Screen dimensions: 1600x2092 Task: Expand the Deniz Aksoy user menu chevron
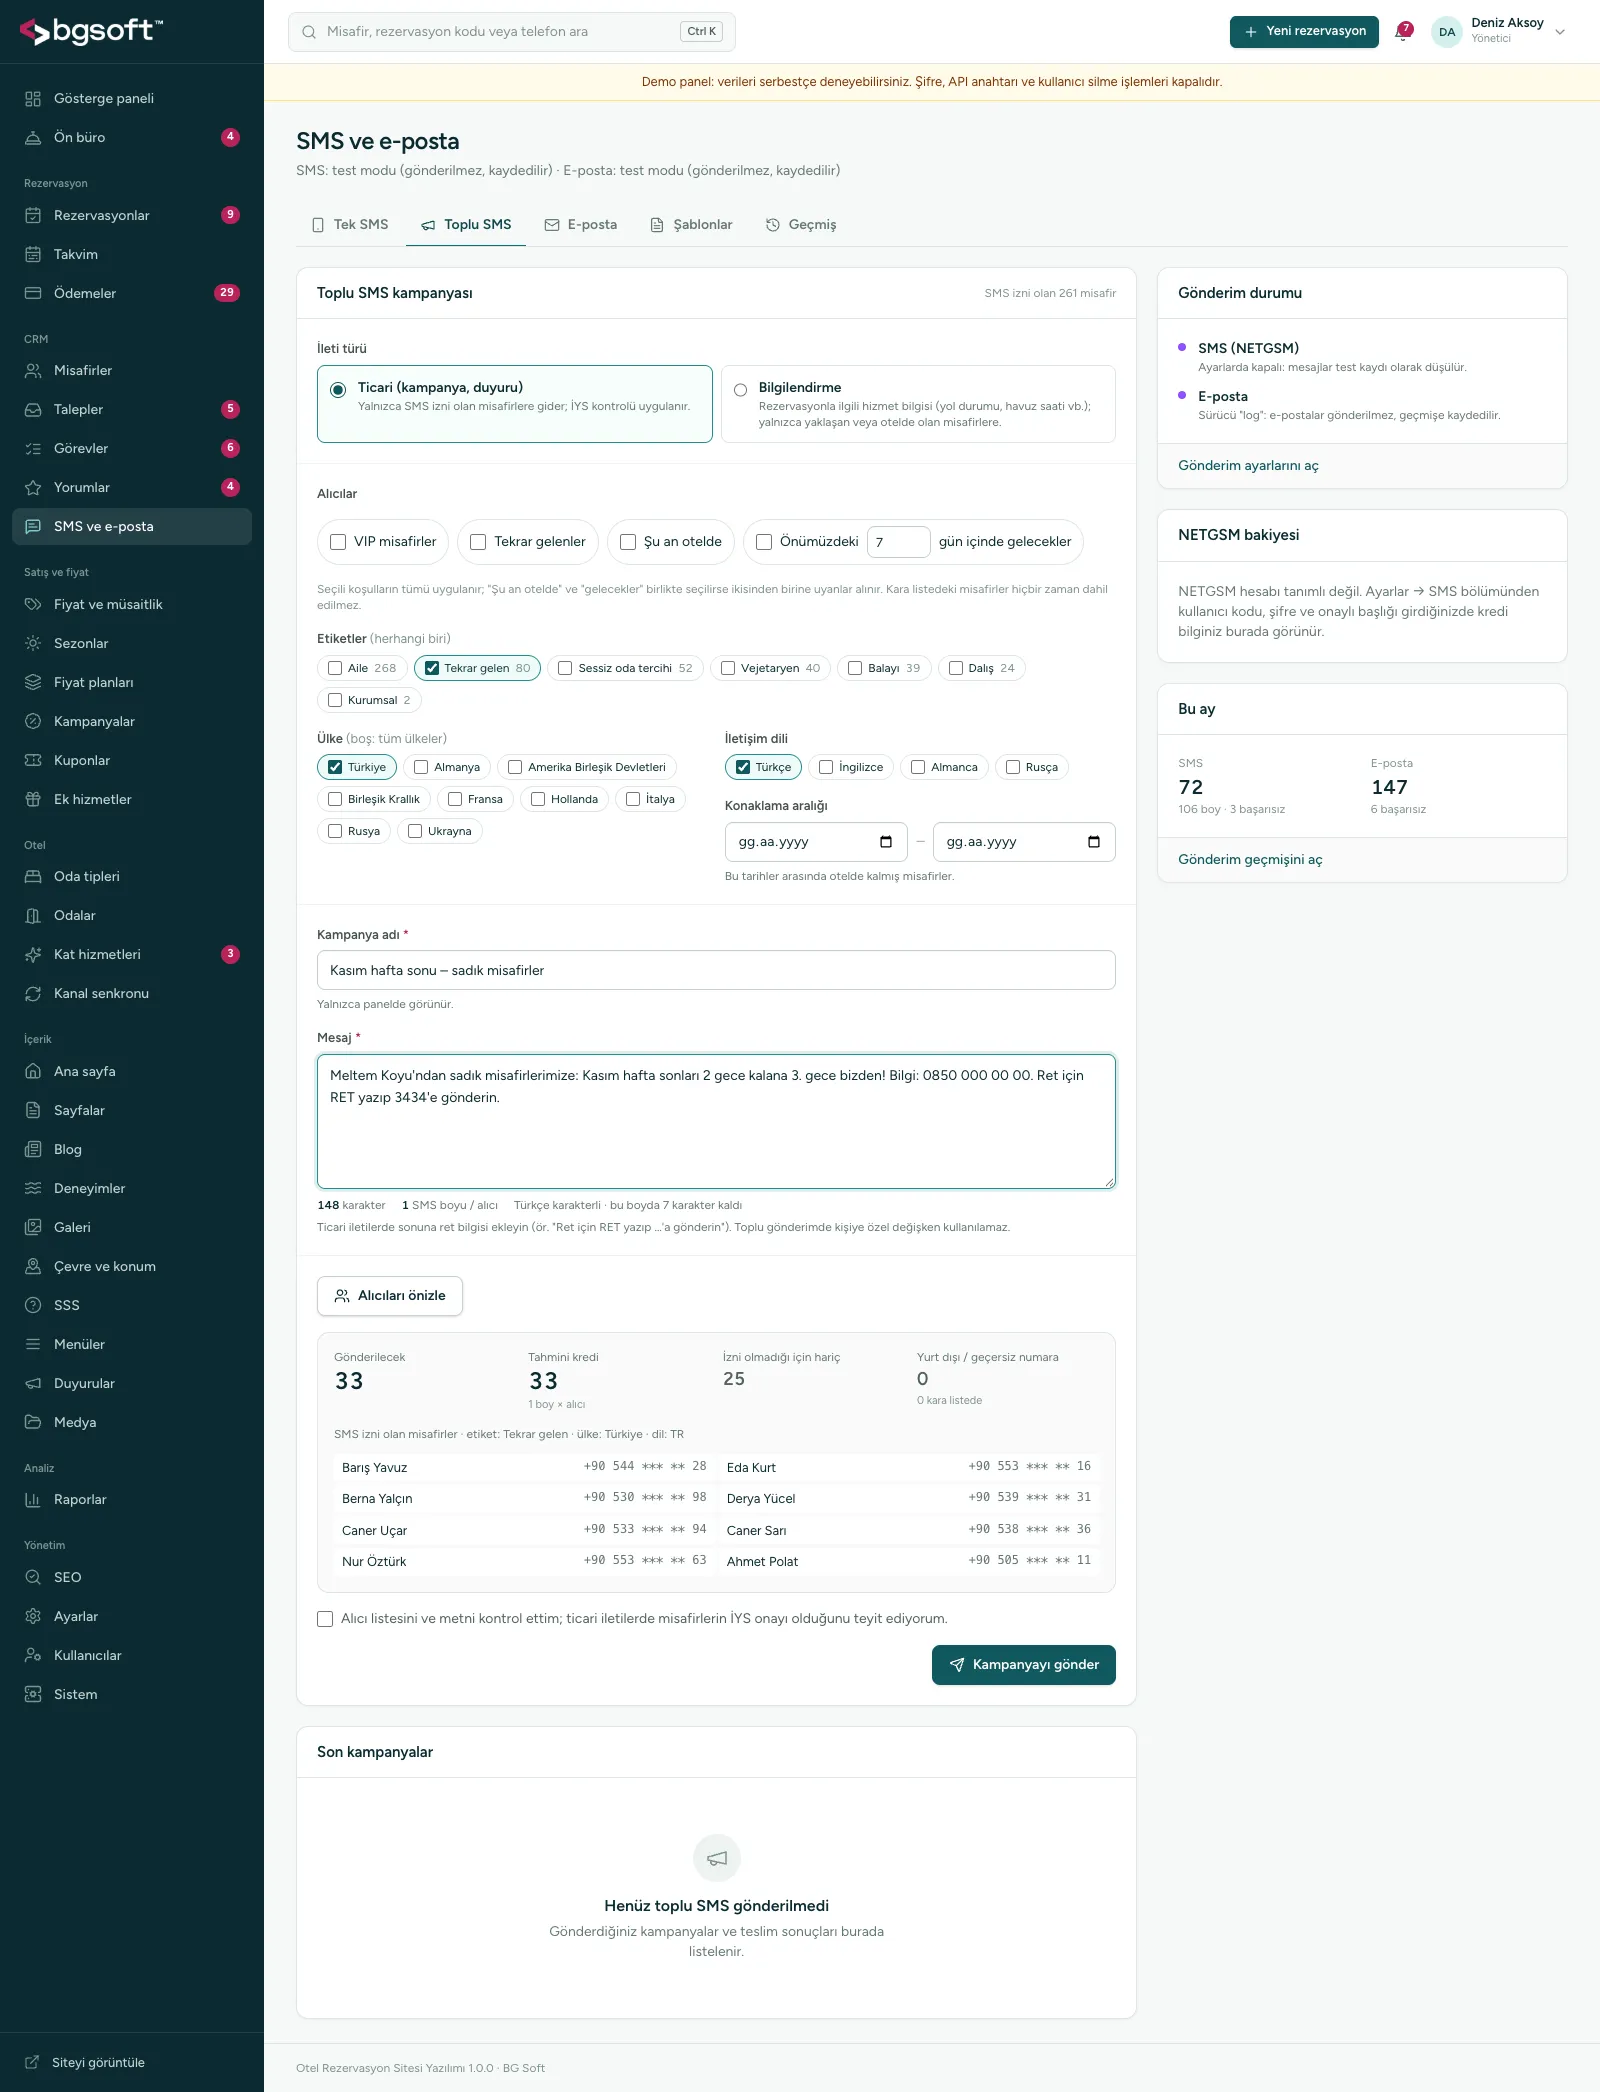click(x=1560, y=32)
